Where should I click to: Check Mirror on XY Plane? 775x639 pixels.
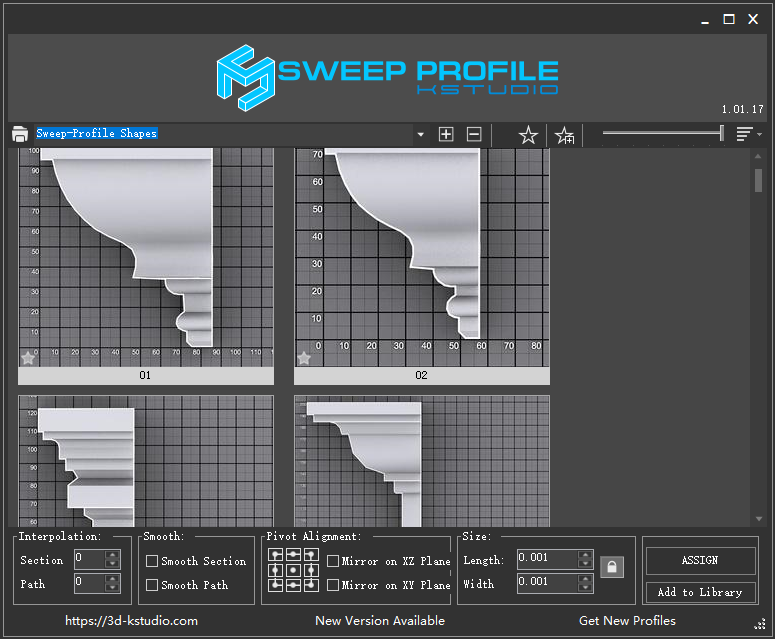[333, 585]
